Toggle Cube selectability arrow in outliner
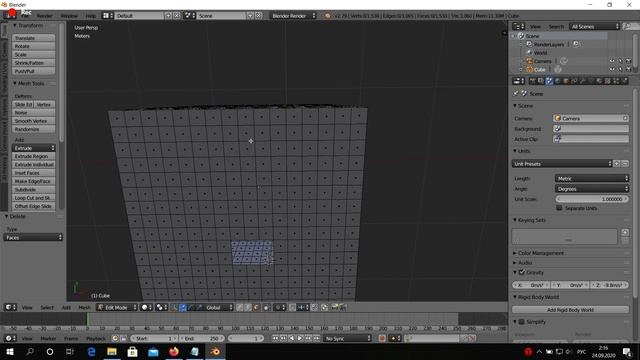 point(620,69)
